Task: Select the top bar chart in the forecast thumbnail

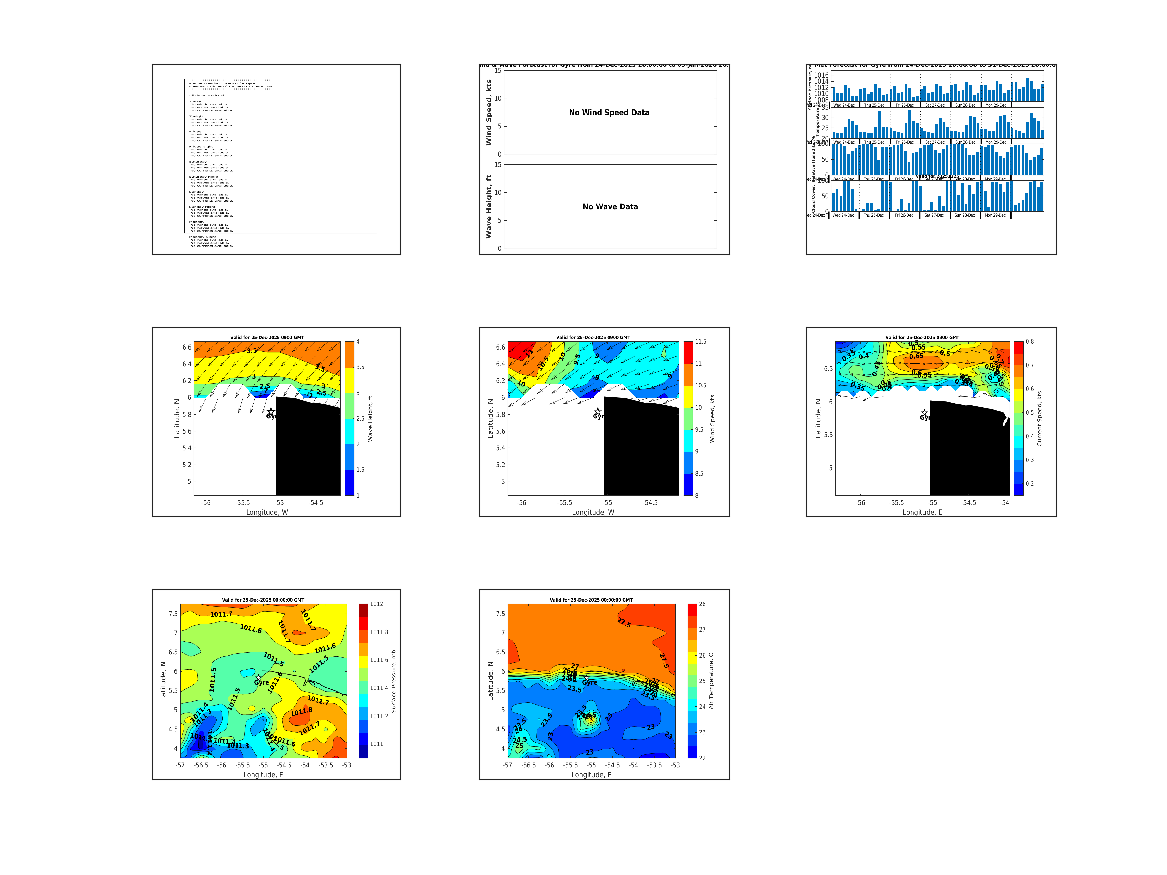Action: (x=930, y=88)
